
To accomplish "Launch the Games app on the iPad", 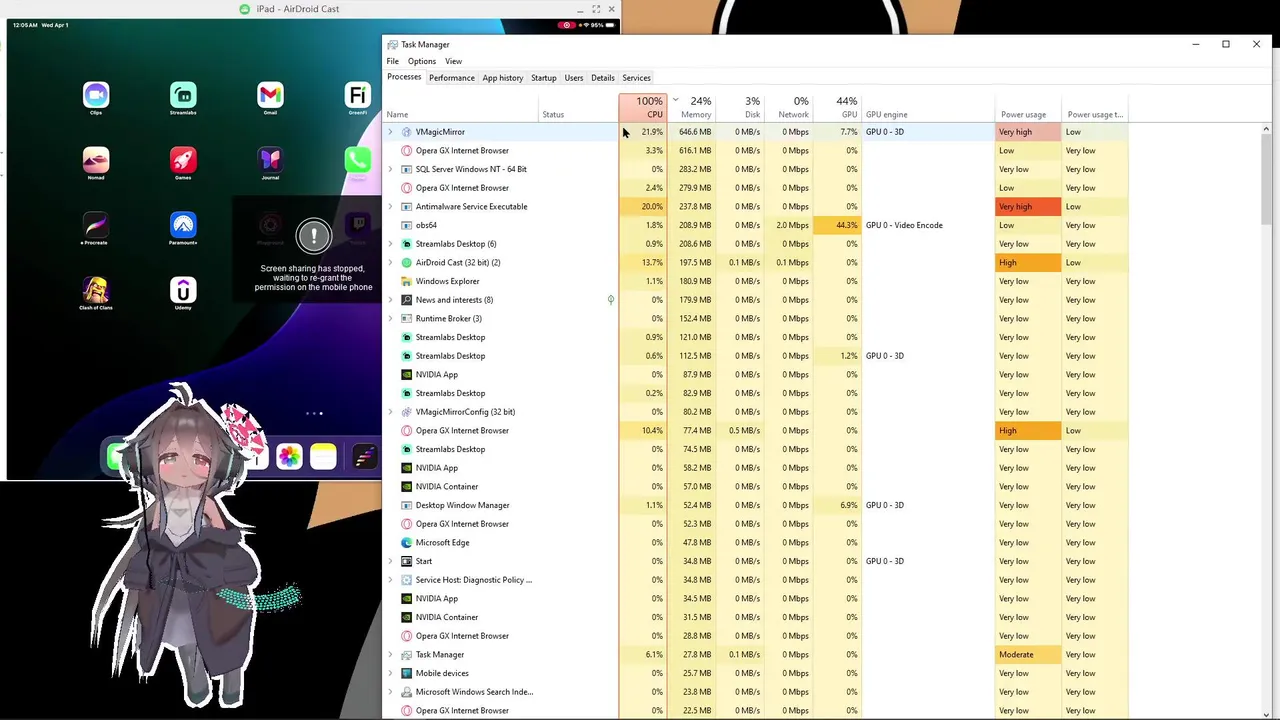I will [x=183, y=160].
